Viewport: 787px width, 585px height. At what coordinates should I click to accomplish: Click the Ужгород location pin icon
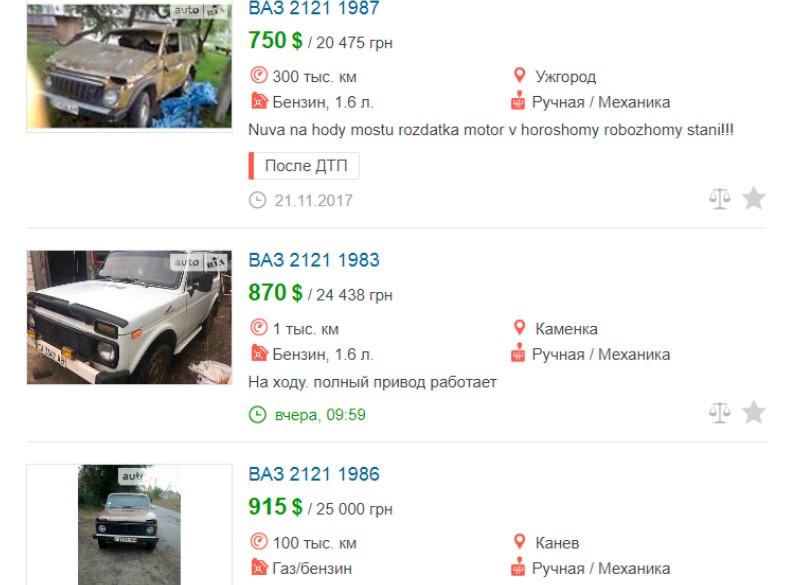tap(519, 76)
